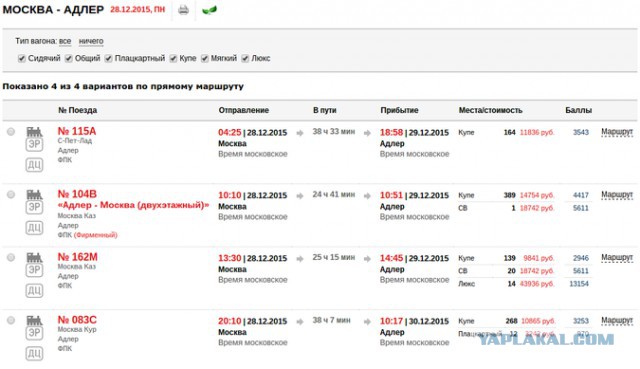The image size is (640, 369).
Task: Click Купе price 9841 руб.
Action: coord(539,258)
